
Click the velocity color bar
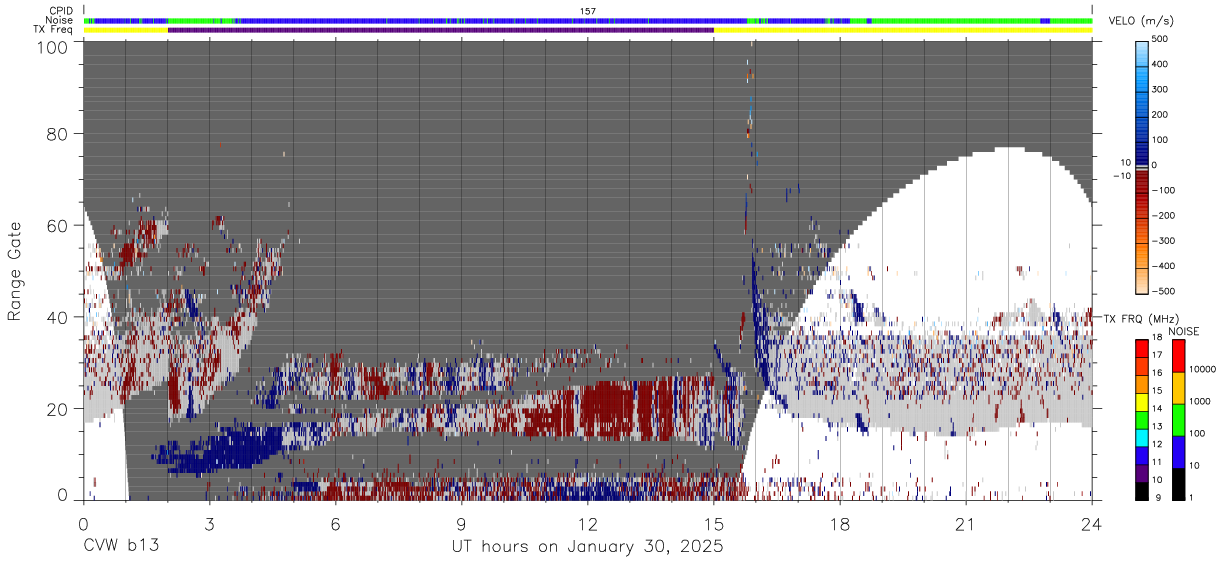point(1144,165)
